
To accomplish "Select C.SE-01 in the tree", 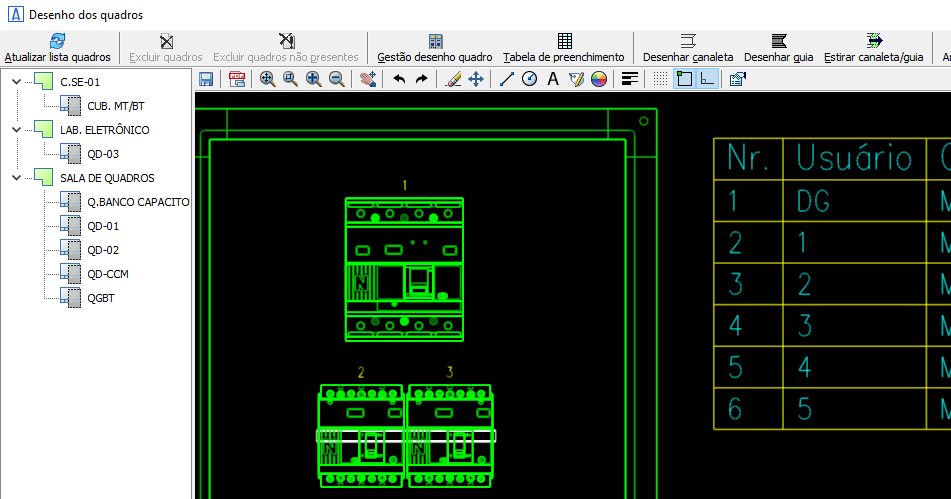I will pos(80,82).
